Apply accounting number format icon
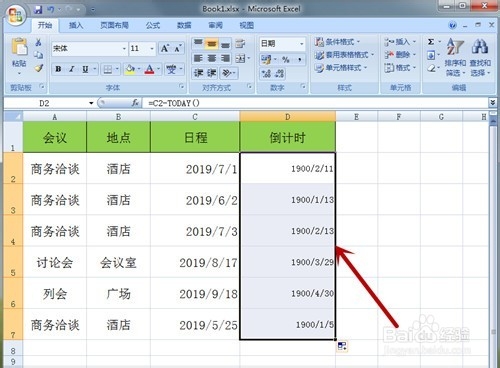This screenshot has width=500, height=368. (x=266, y=60)
